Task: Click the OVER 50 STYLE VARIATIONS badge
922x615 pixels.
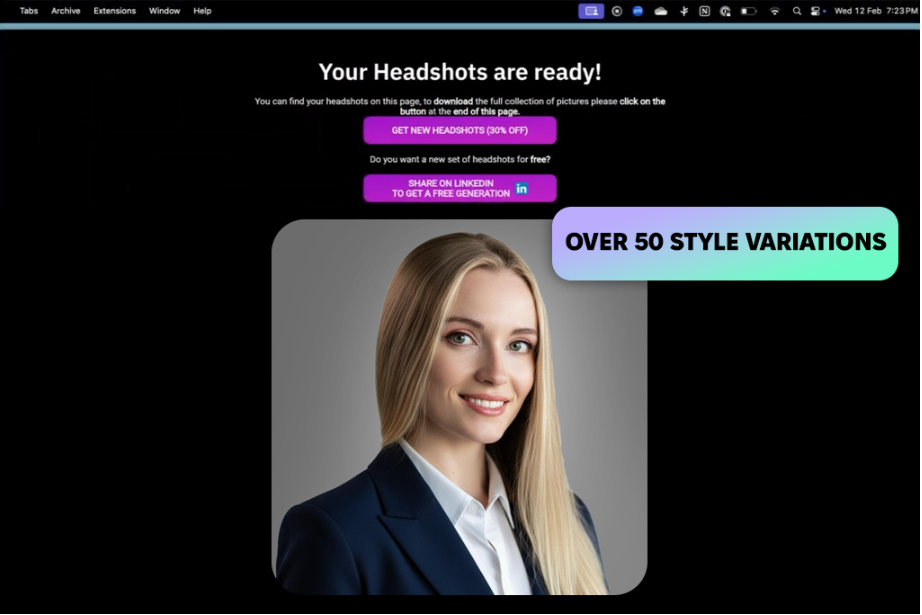Action: (x=725, y=242)
